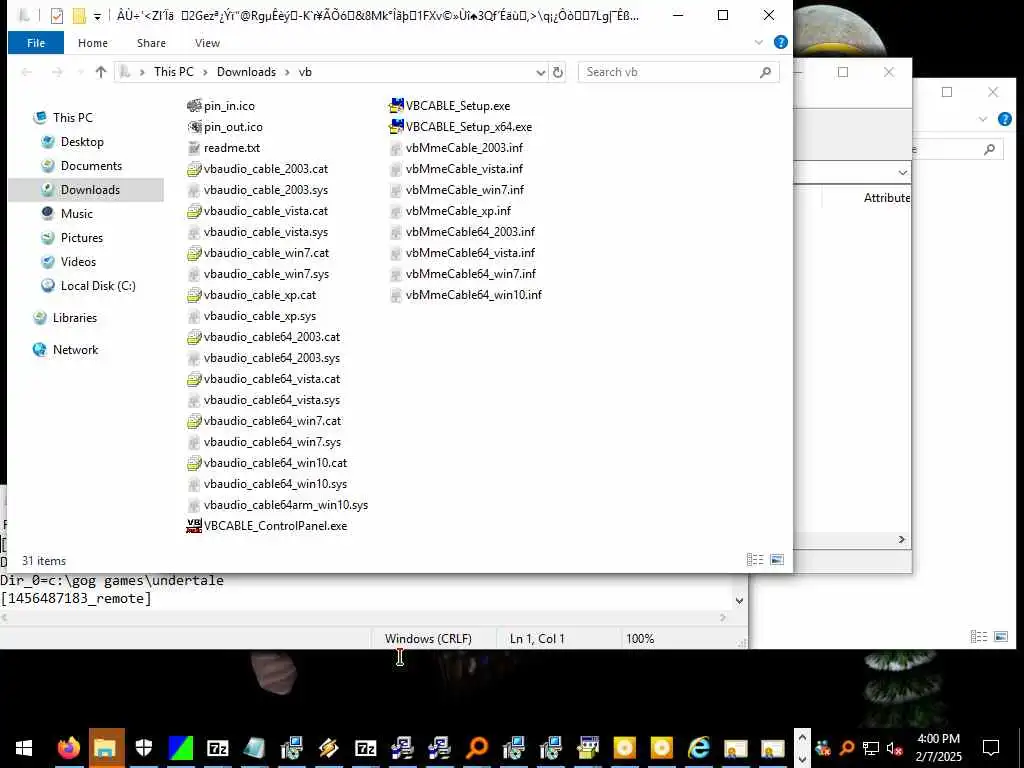Screen dimensions: 1024x768
Task: Open Customize Quick Access Toolbar dropdown
Action: tap(97, 16)
